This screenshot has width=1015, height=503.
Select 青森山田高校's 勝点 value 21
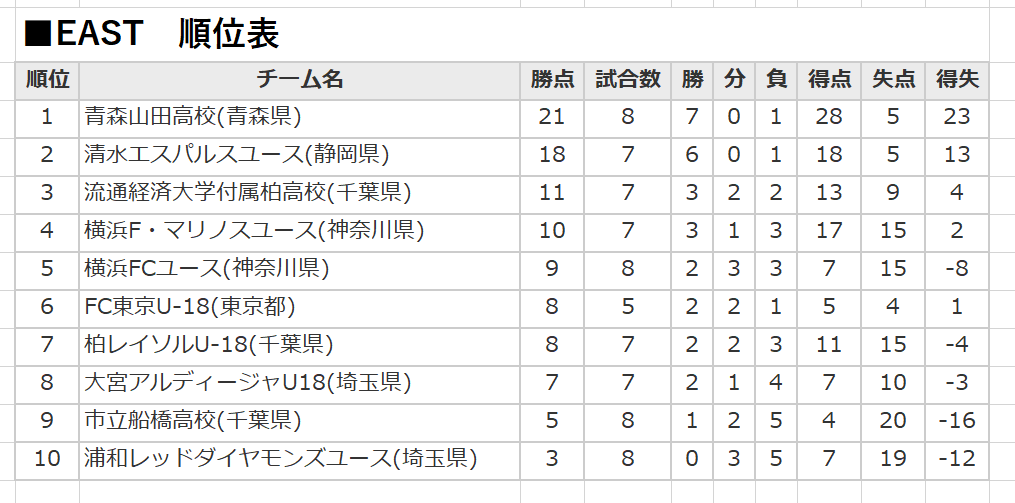point(552,118)
